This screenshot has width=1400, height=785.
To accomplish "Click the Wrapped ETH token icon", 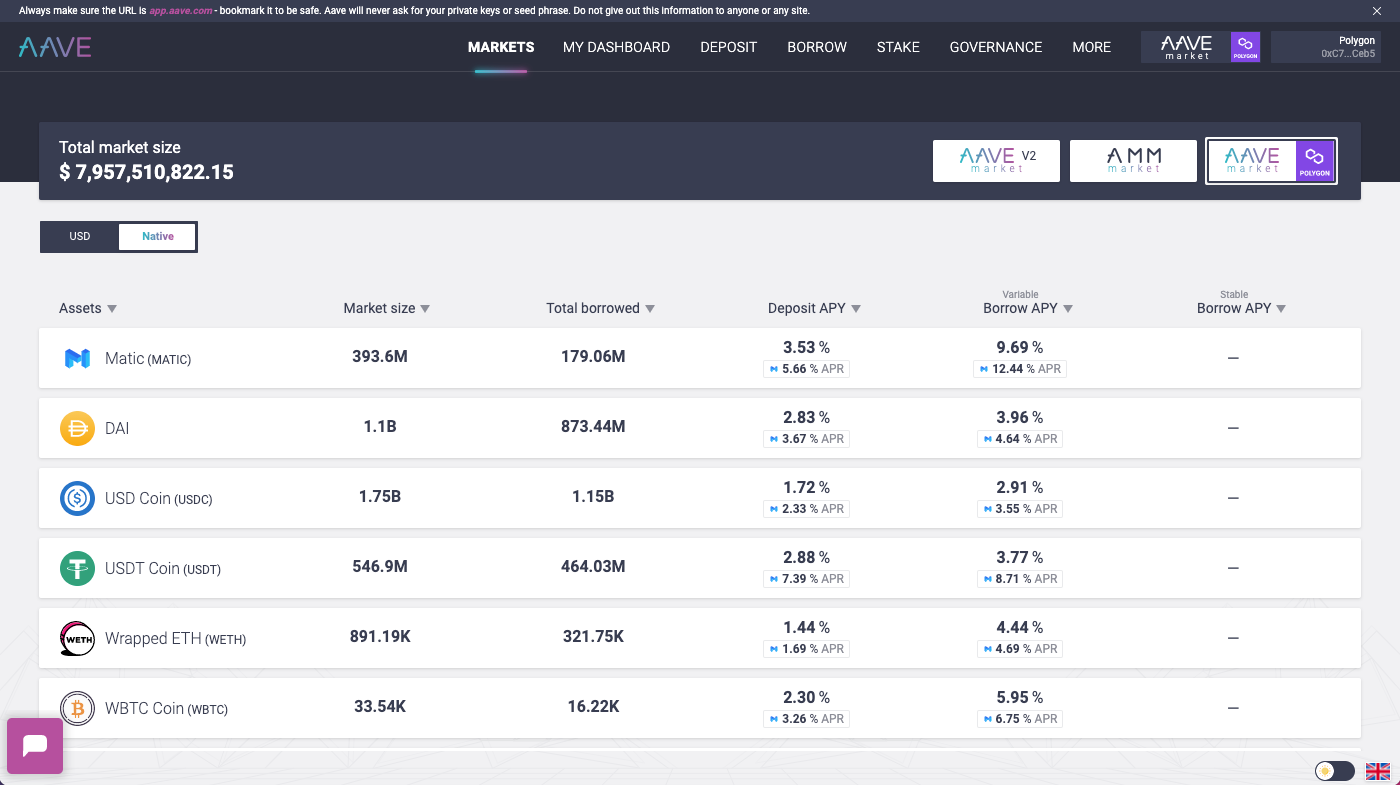I will pyautogui.click(x=77, y=638).
